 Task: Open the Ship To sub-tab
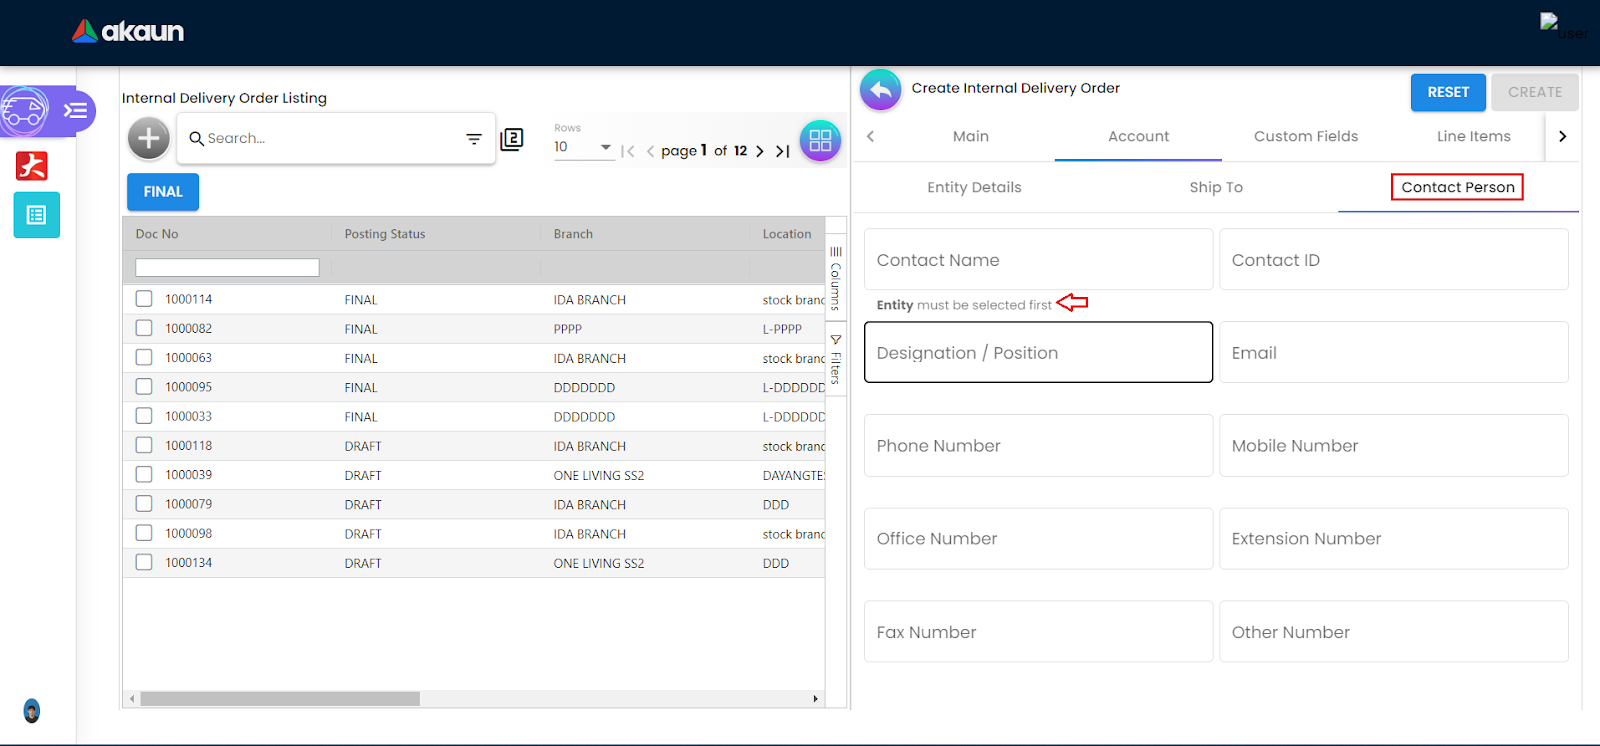[x=1216, y=187]
